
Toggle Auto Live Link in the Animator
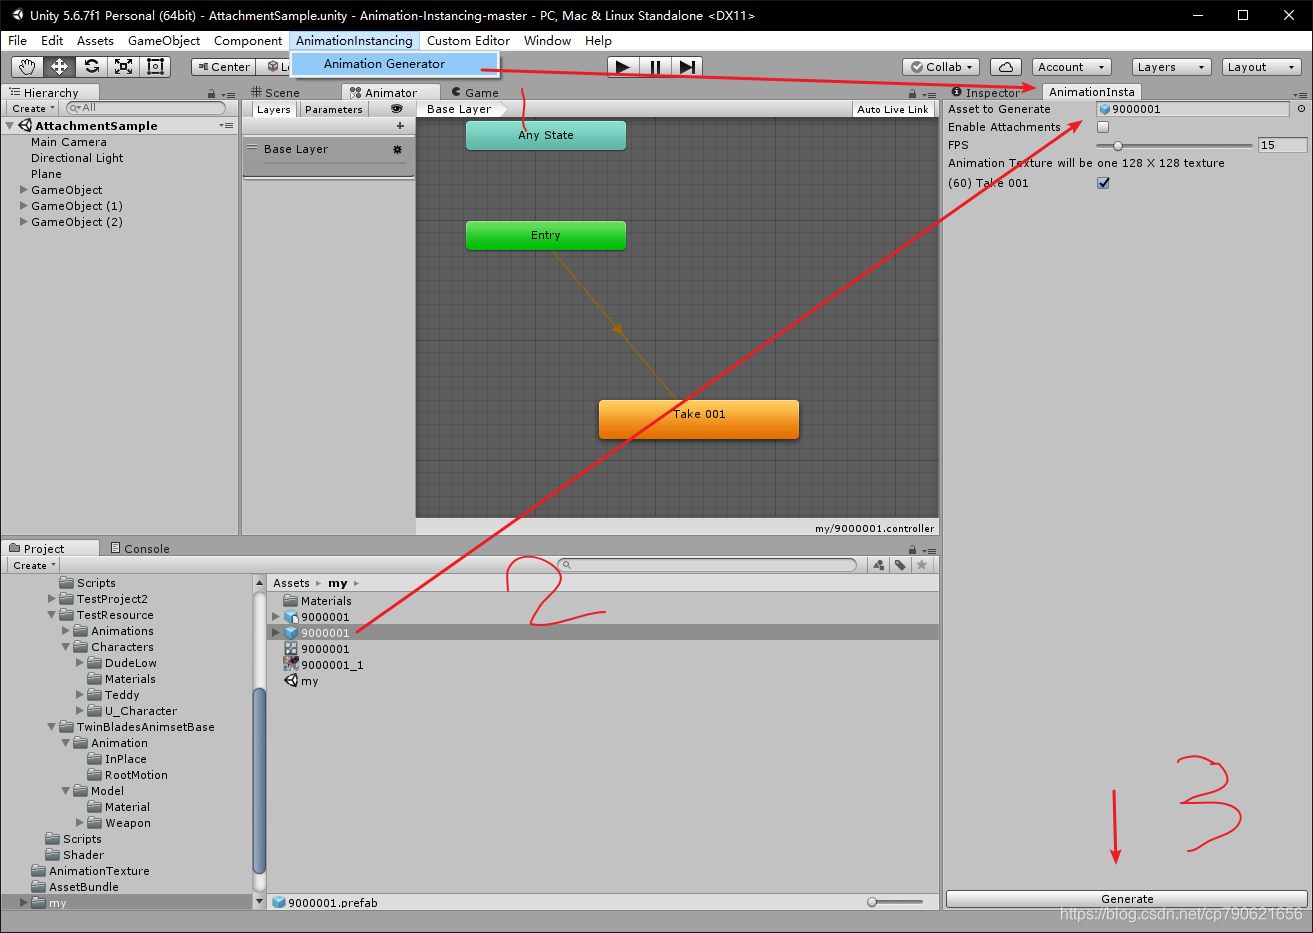[x=893, y=109]
